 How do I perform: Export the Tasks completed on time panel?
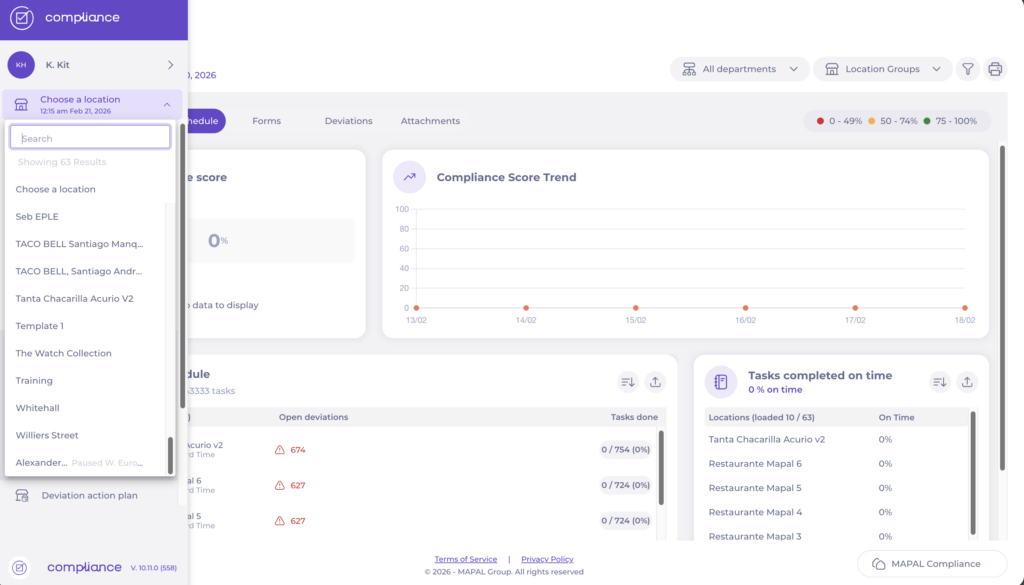point(967,382)
